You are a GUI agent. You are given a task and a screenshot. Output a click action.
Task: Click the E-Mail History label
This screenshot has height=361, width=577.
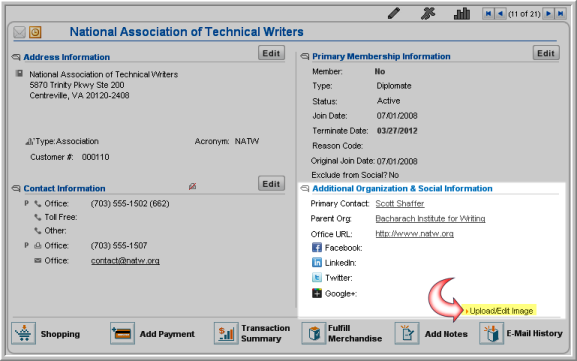(x=535, y=333)
